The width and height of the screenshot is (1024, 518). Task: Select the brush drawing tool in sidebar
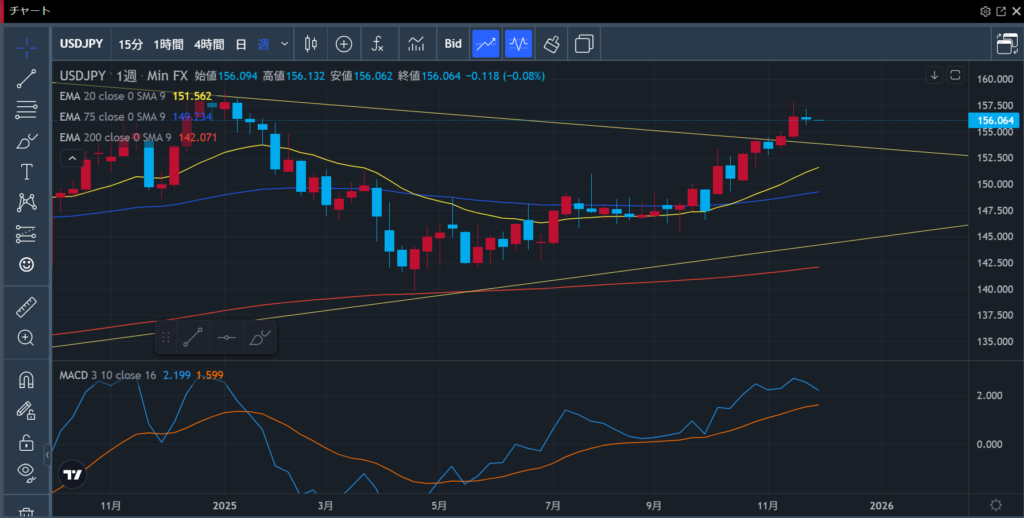click(x=27, y=141)
